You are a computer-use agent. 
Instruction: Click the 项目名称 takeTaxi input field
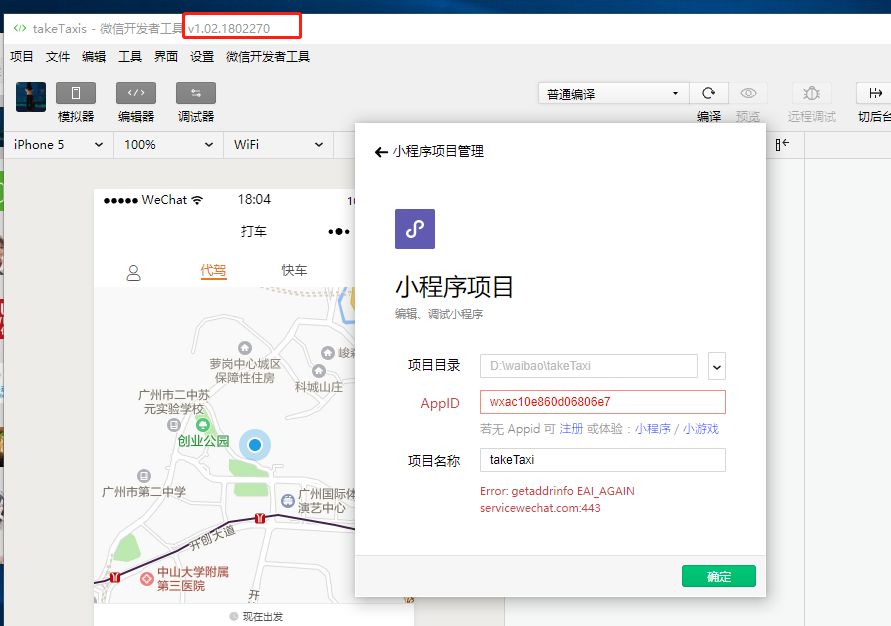coord(602,460)
